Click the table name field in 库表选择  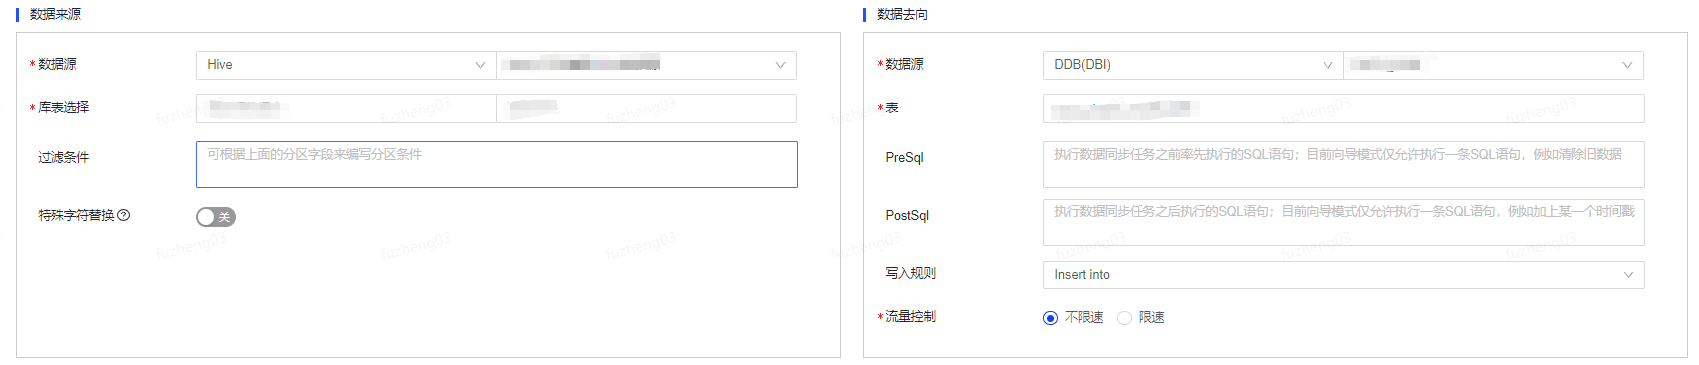click(647, 108)
